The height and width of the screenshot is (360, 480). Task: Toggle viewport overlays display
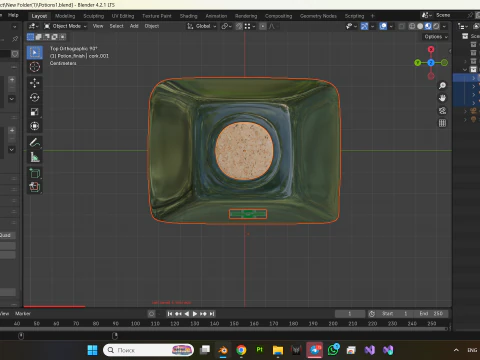pos(383,26)
